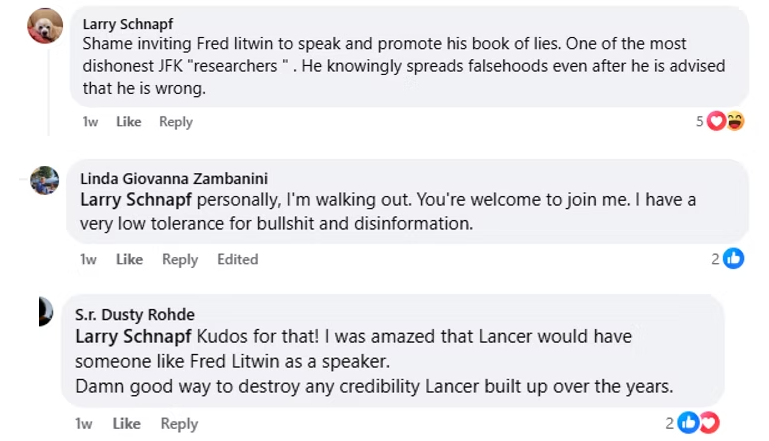Reply to S.r. Dusty Rohde's comment
769x441 pixels.
click(179, 423)
